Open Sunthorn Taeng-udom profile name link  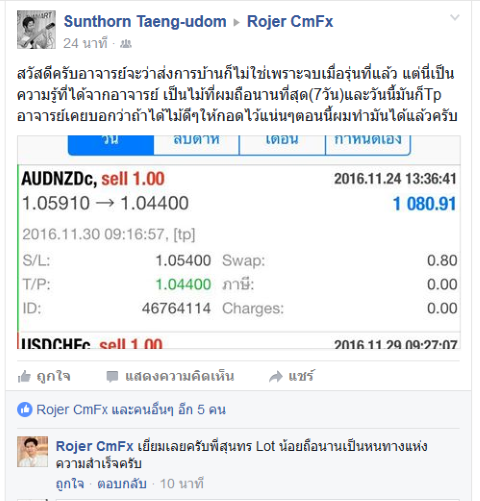(145, 22)
